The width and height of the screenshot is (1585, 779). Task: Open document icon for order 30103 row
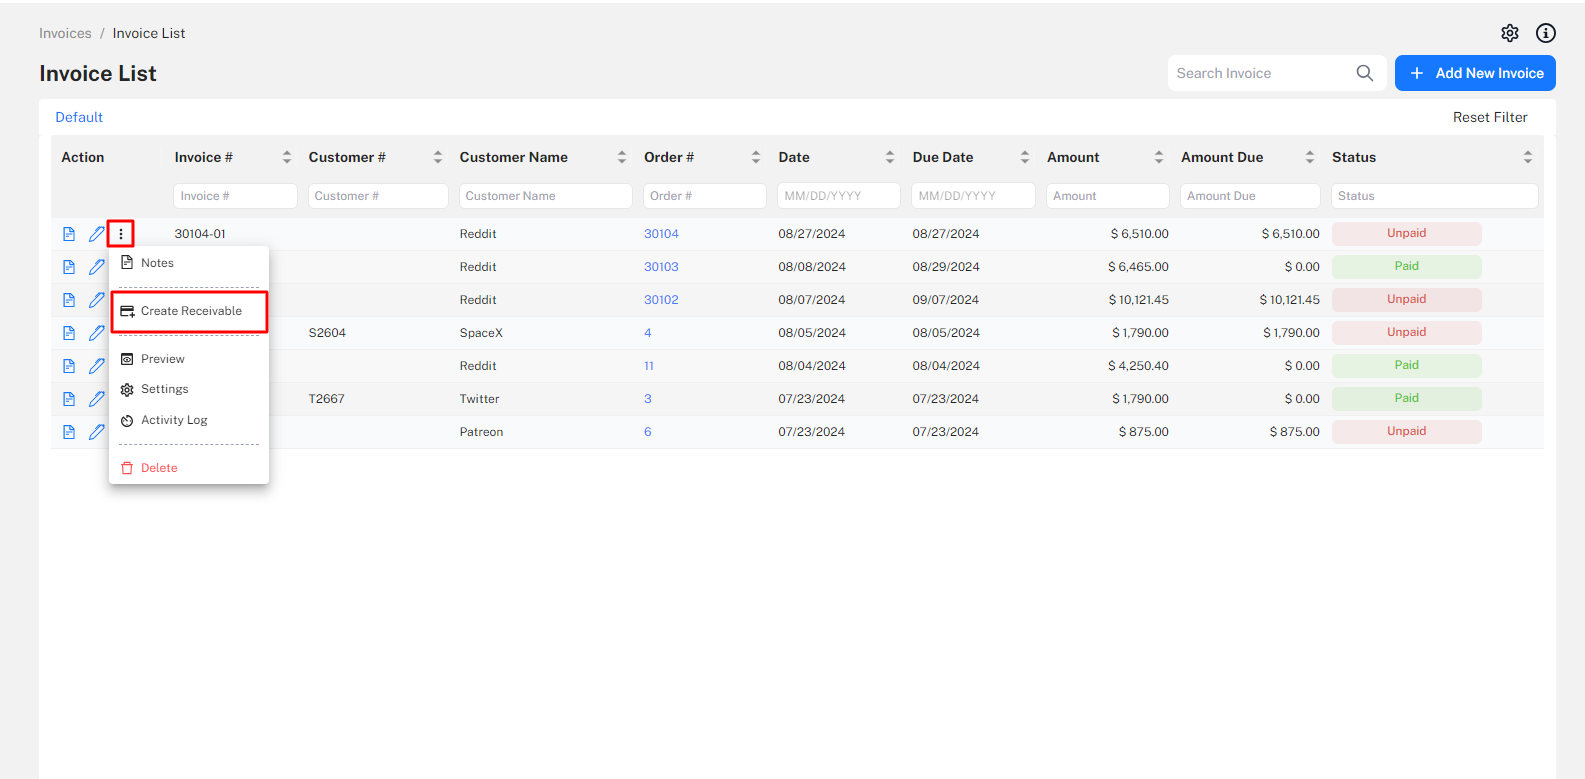[69, 267]
